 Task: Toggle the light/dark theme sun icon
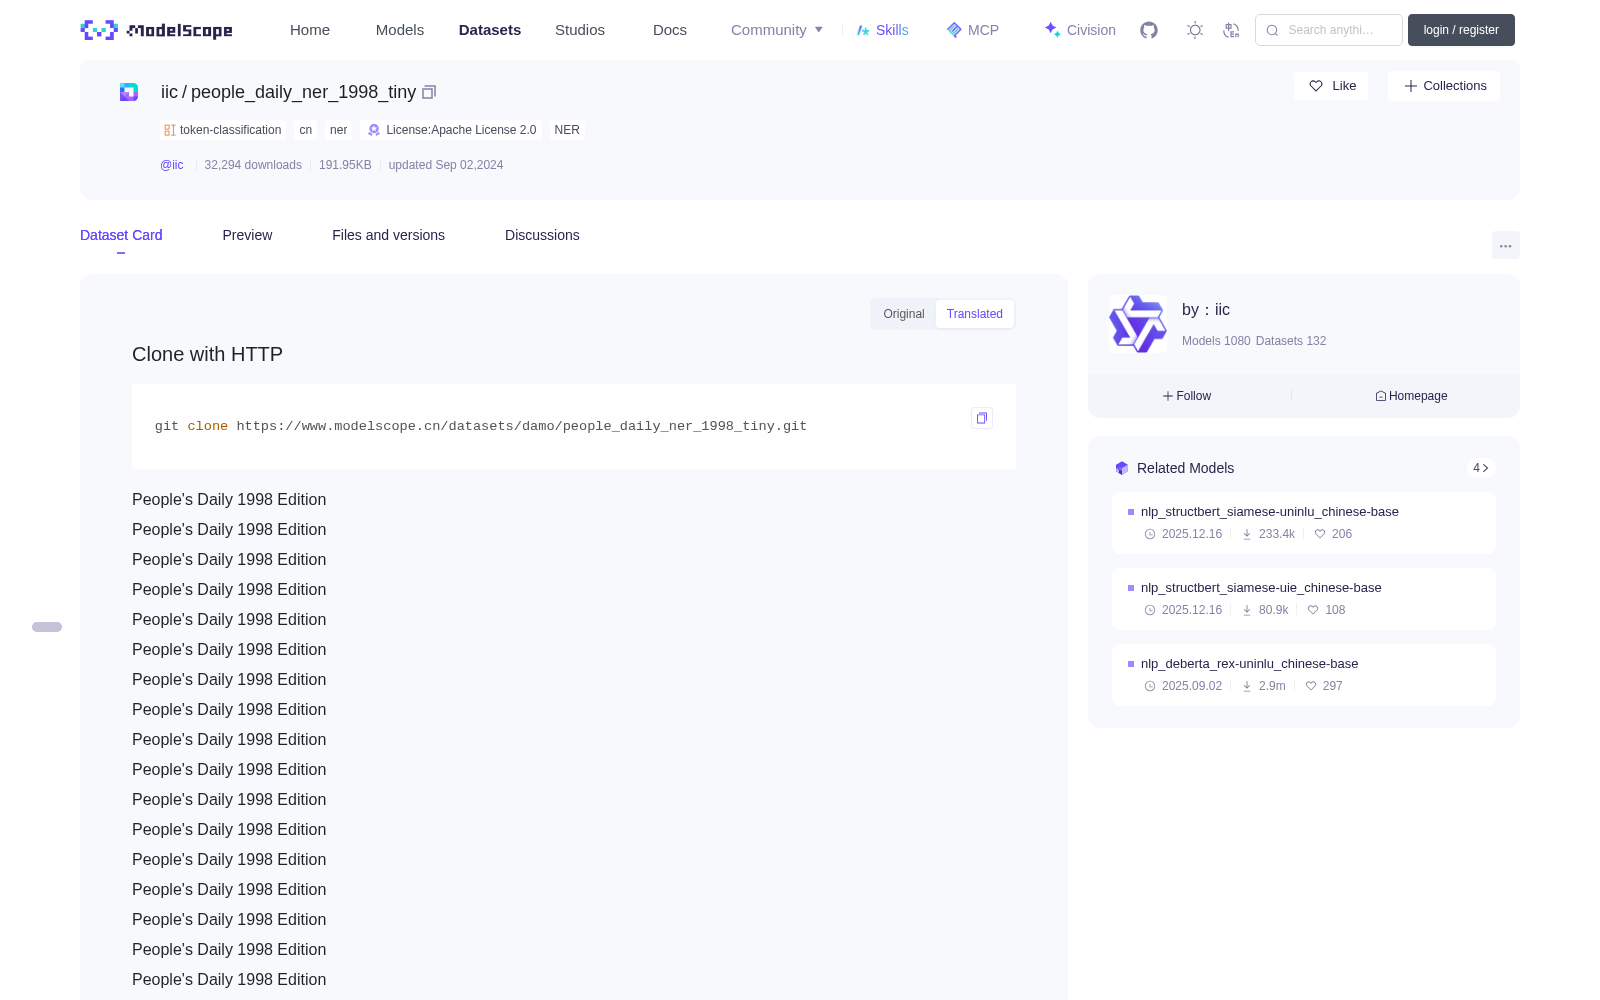click(x=1195, y=30)
